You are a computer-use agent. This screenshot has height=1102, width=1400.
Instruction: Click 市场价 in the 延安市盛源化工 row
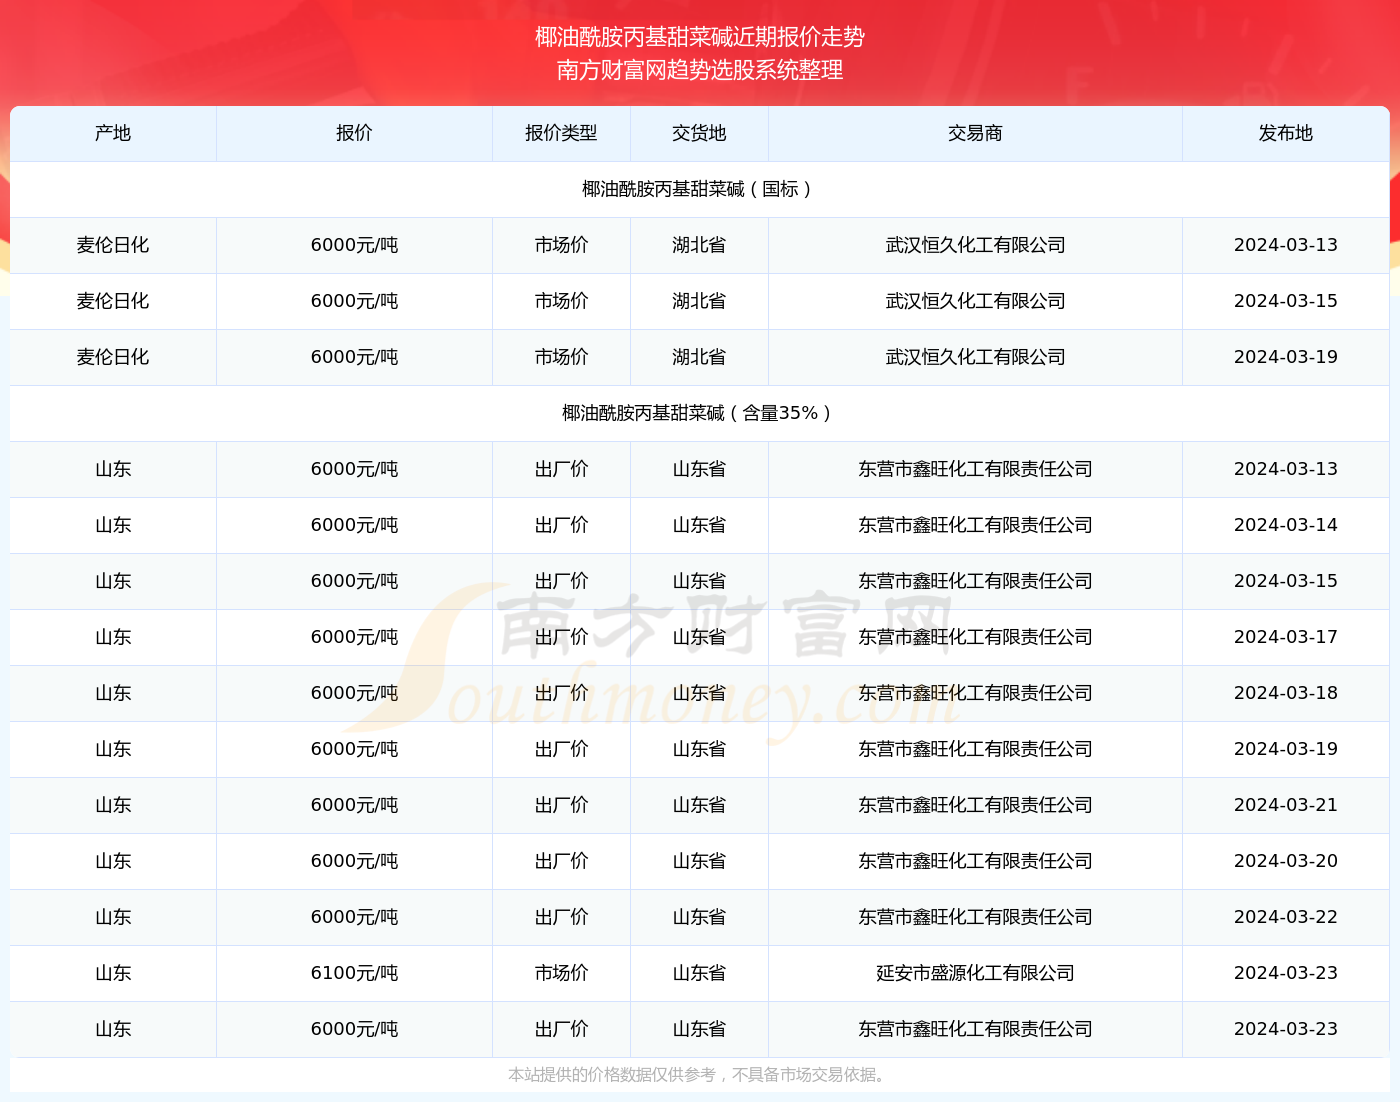click(x=561, y=973)
